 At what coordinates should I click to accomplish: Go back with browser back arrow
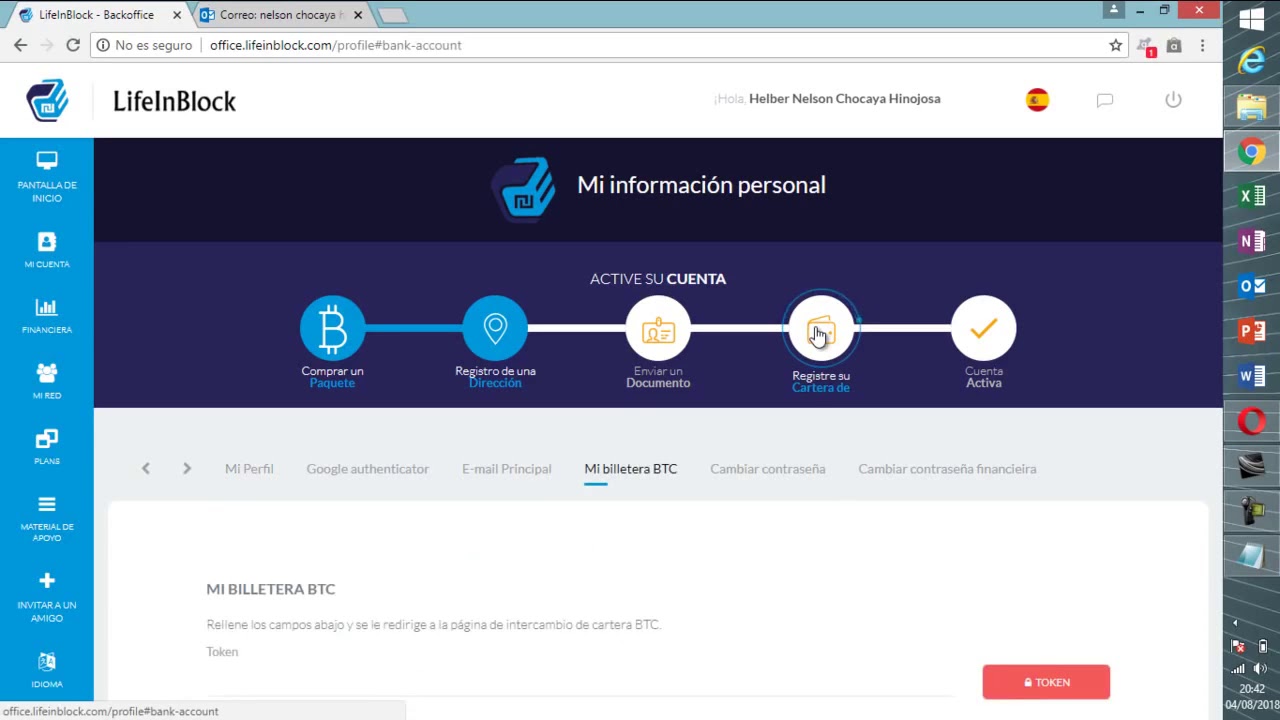click(x=20, y=45)
